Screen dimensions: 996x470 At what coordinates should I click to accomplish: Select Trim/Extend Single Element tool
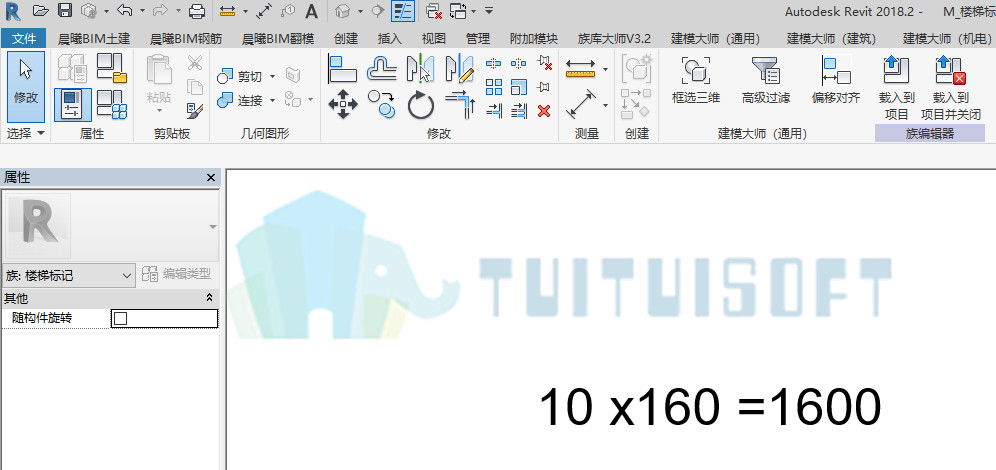(494, 111)
